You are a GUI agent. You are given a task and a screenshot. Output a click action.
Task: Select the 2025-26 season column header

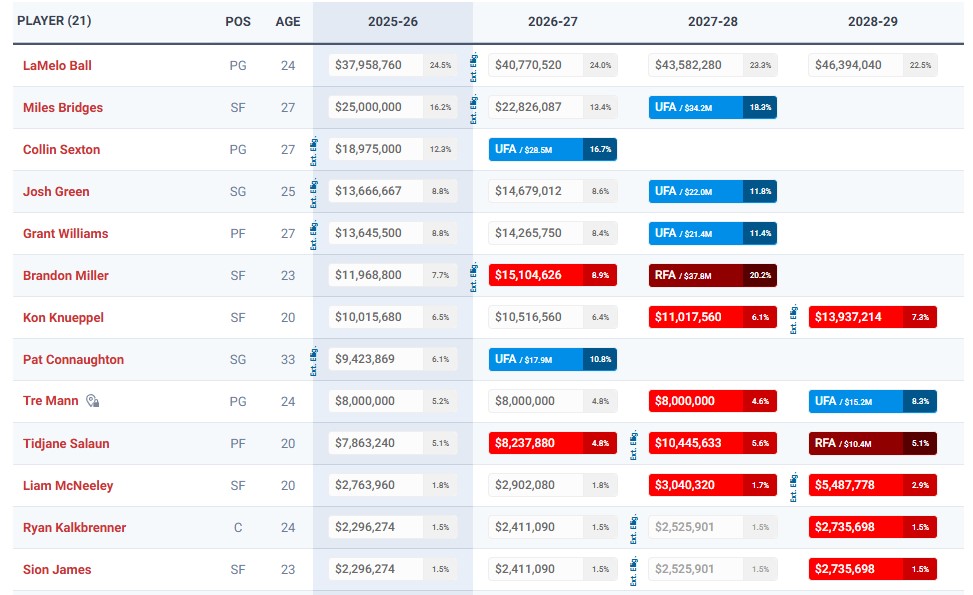[392, 21]
